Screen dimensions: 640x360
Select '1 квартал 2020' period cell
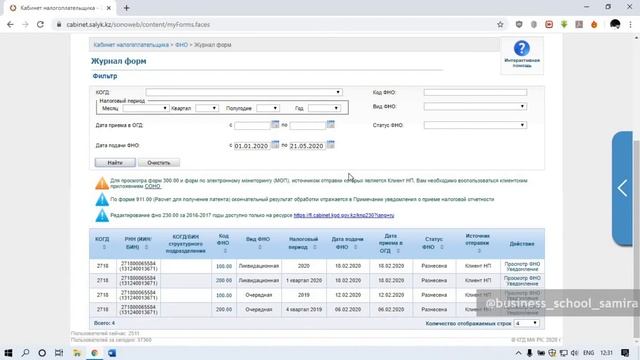tap(304, 280)
